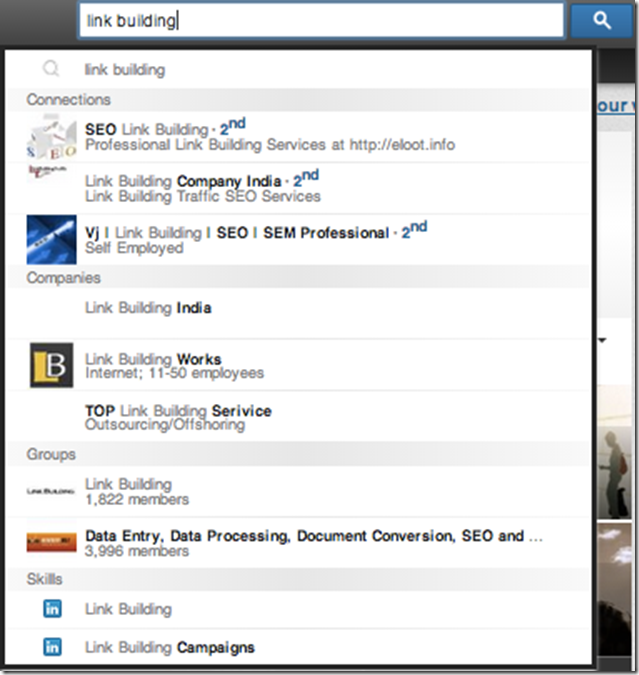Open Link Building group with 1,822 members

298,492
